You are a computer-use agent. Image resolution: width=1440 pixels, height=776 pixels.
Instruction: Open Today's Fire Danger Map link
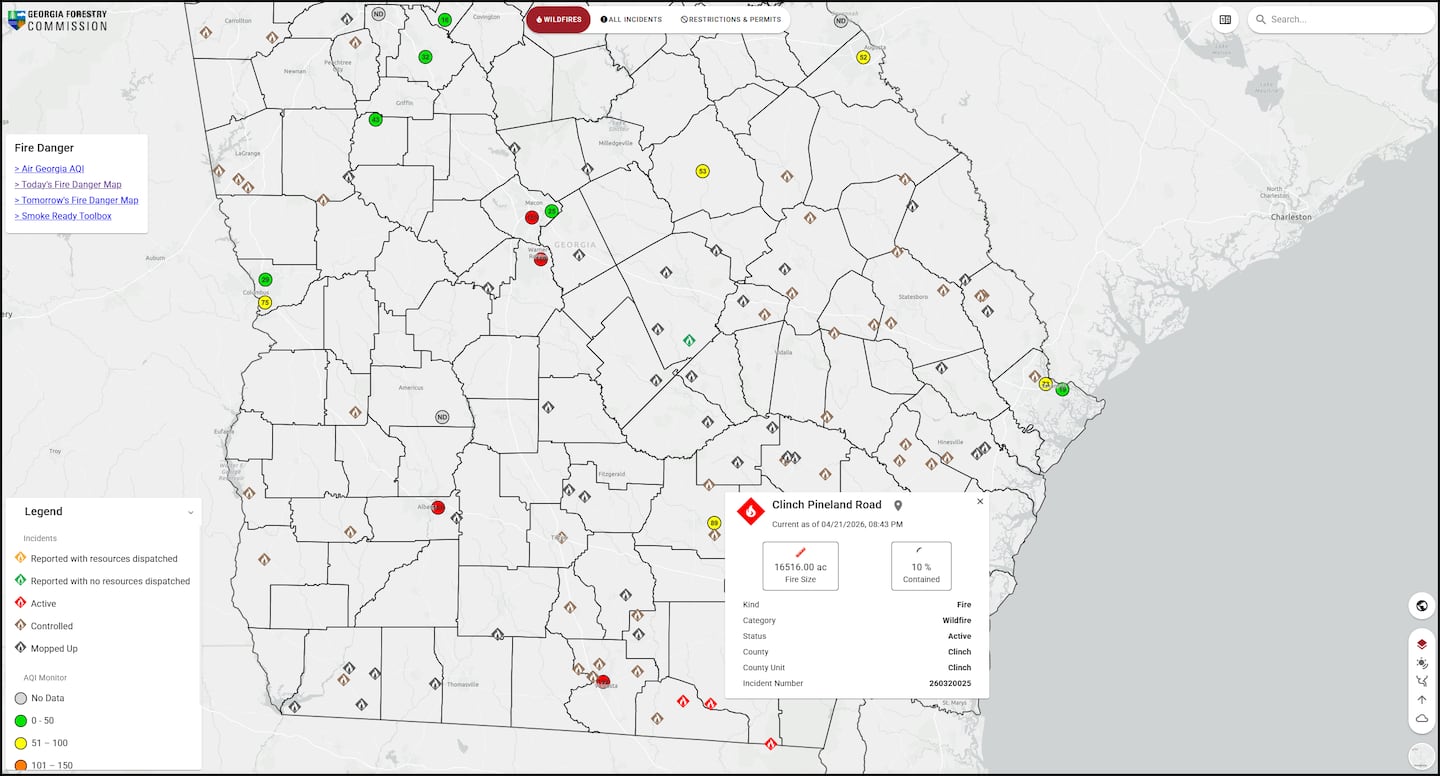point(68,185)
